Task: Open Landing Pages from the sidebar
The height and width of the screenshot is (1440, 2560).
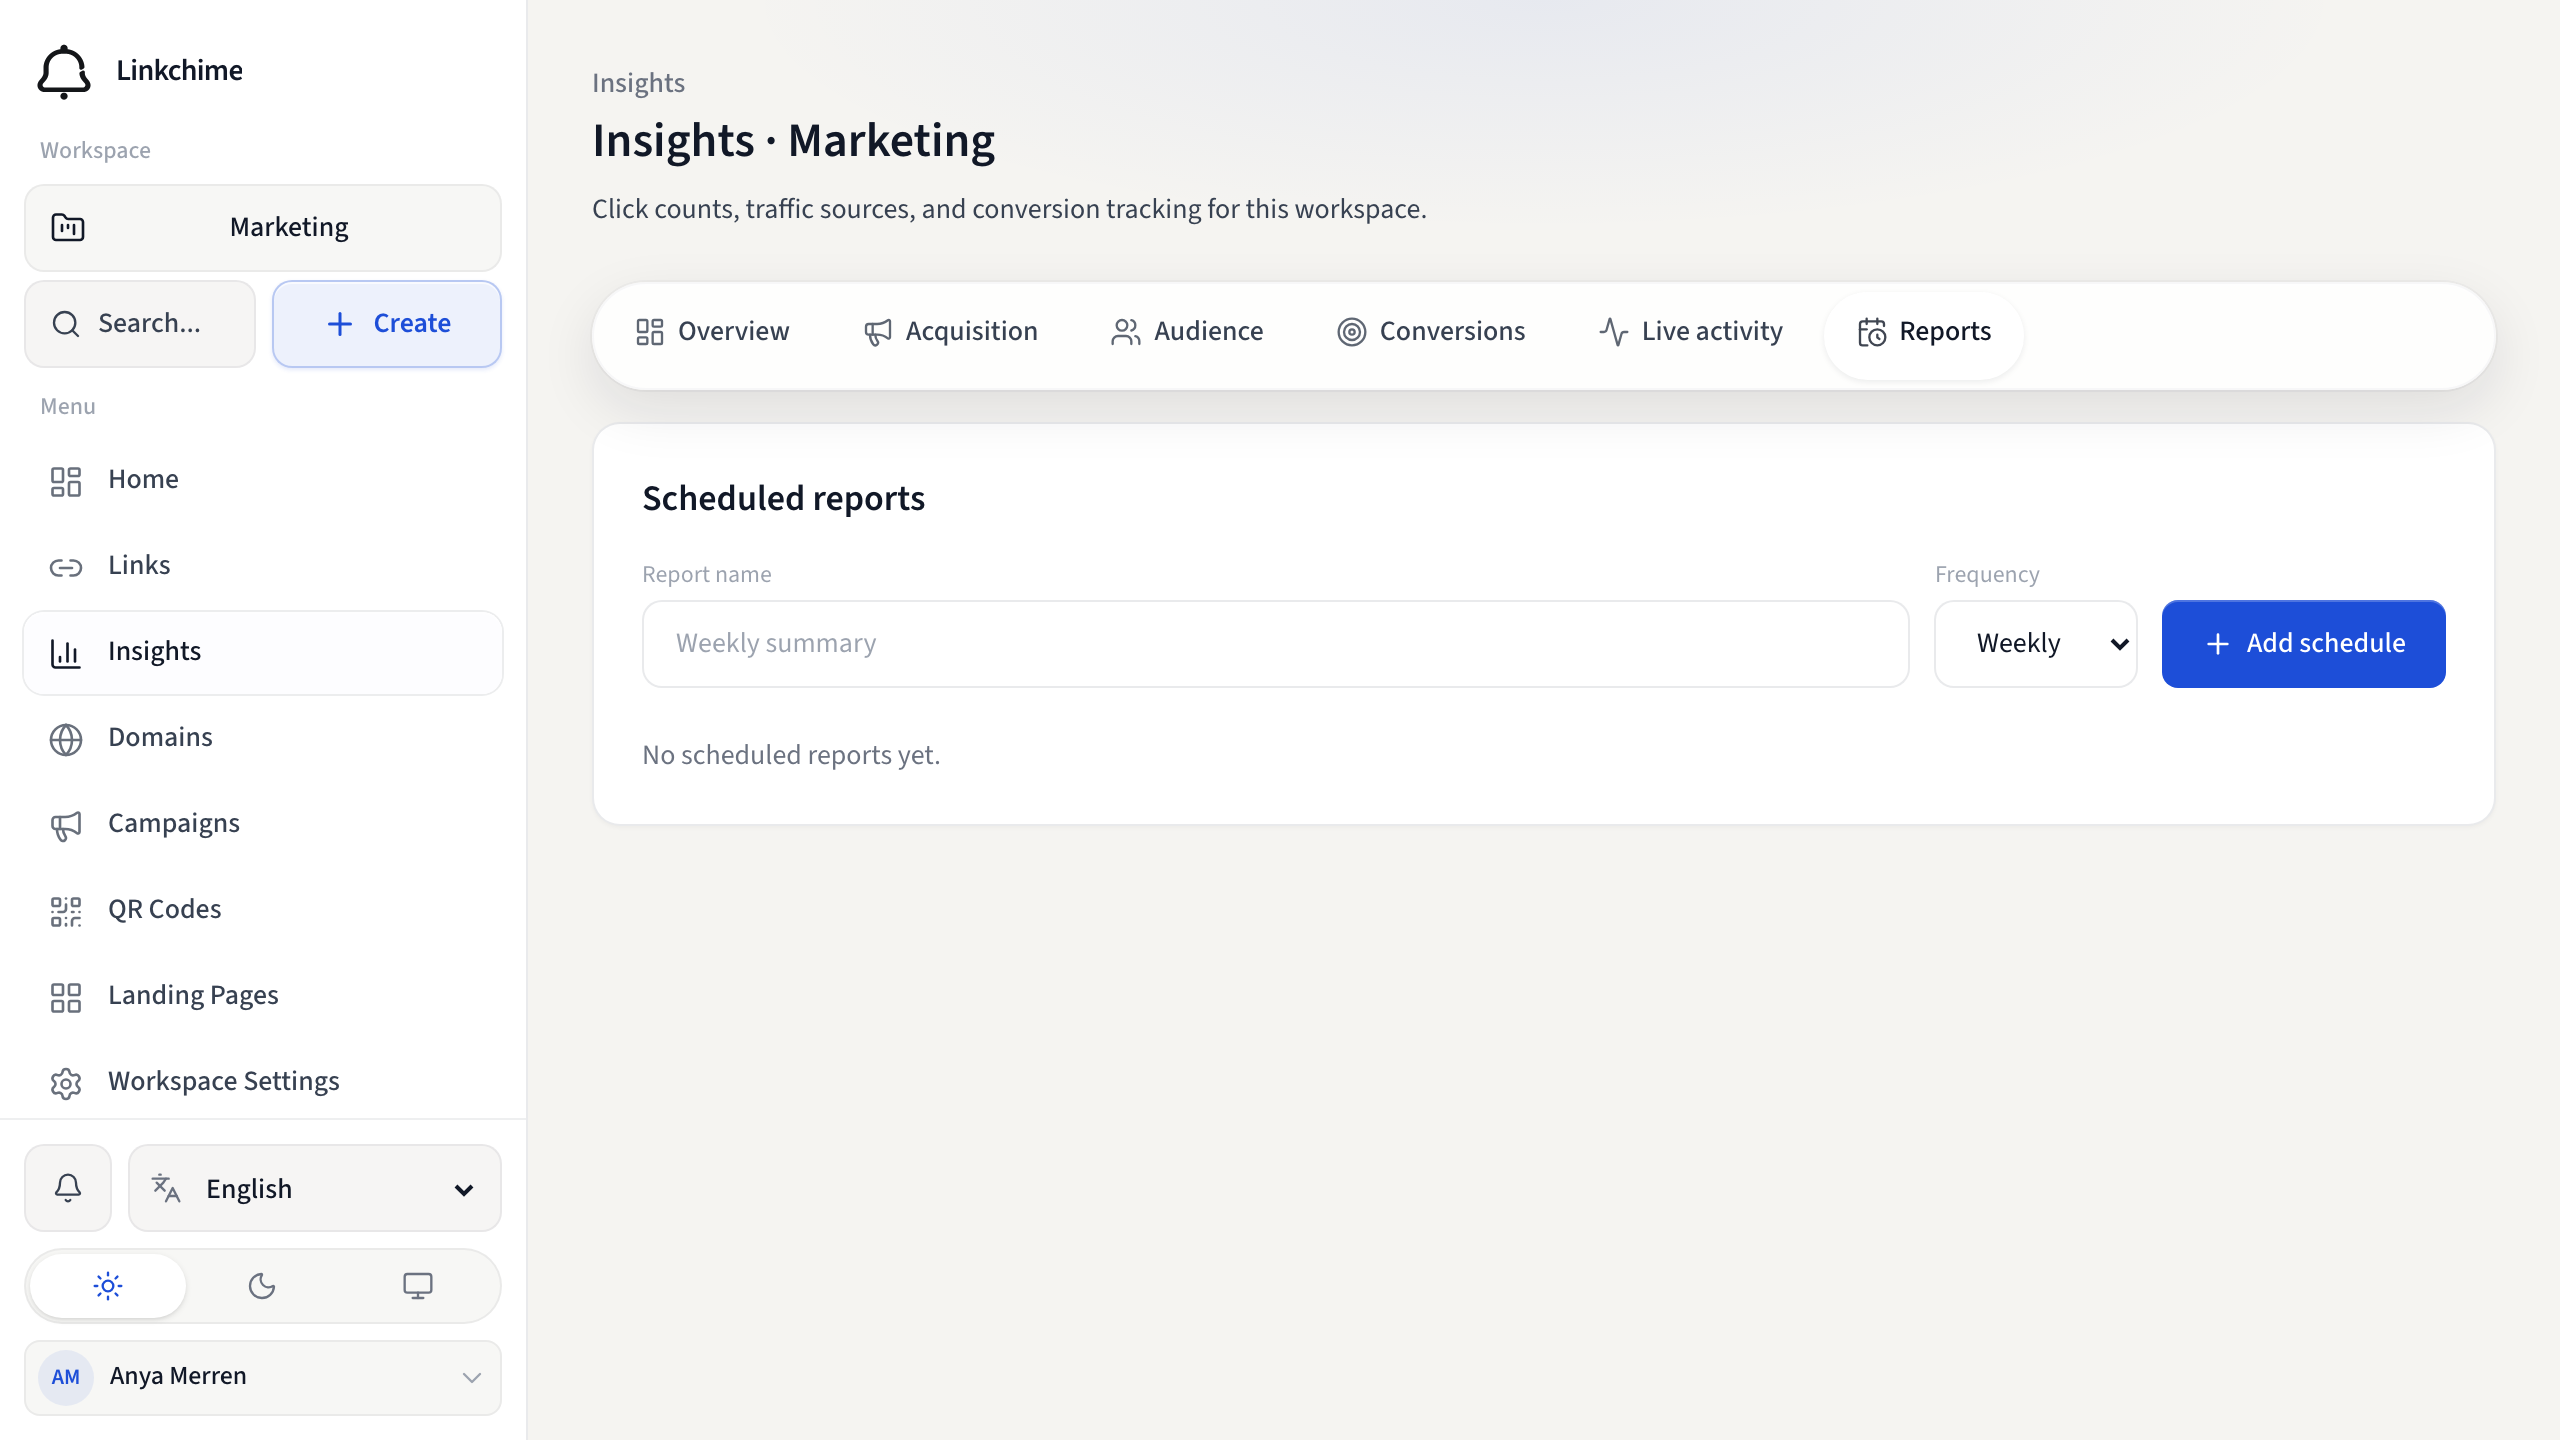Action: coord(263,996)
